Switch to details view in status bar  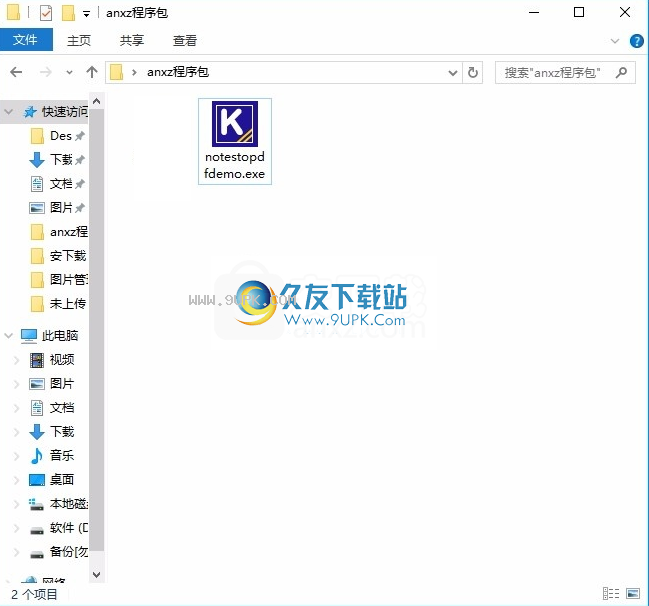coord(611,594)
